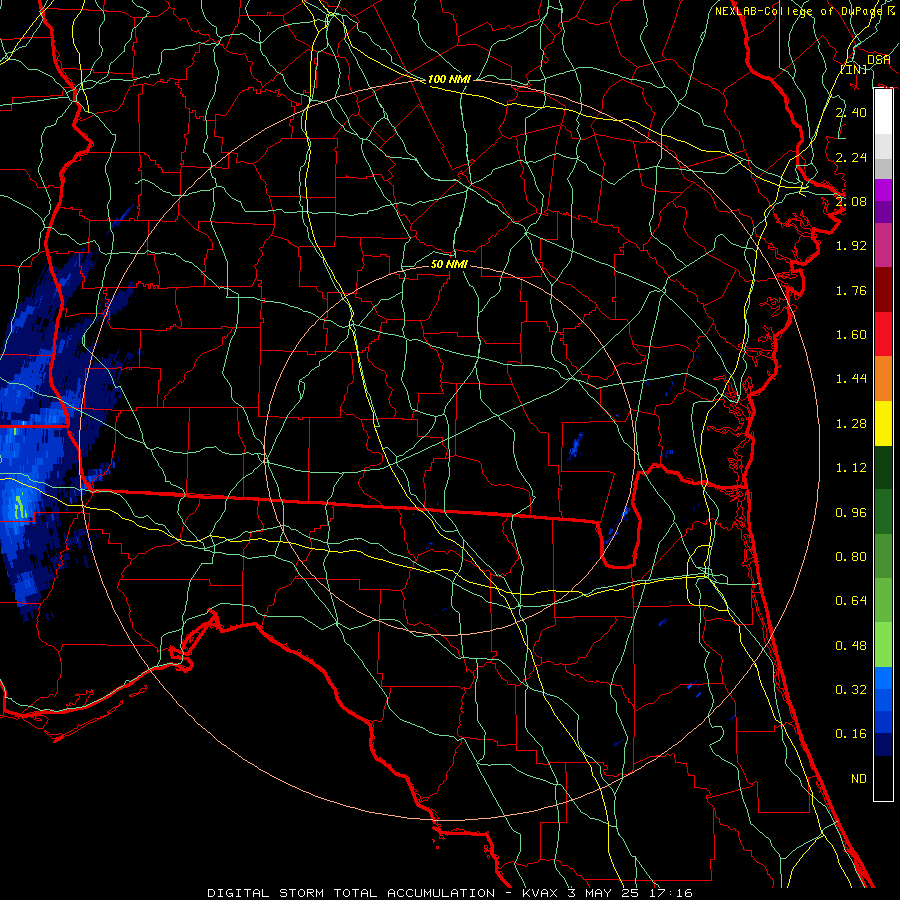Click the 1.60 legend value
This screenshot has height=900, width=900.
point(851,335)
